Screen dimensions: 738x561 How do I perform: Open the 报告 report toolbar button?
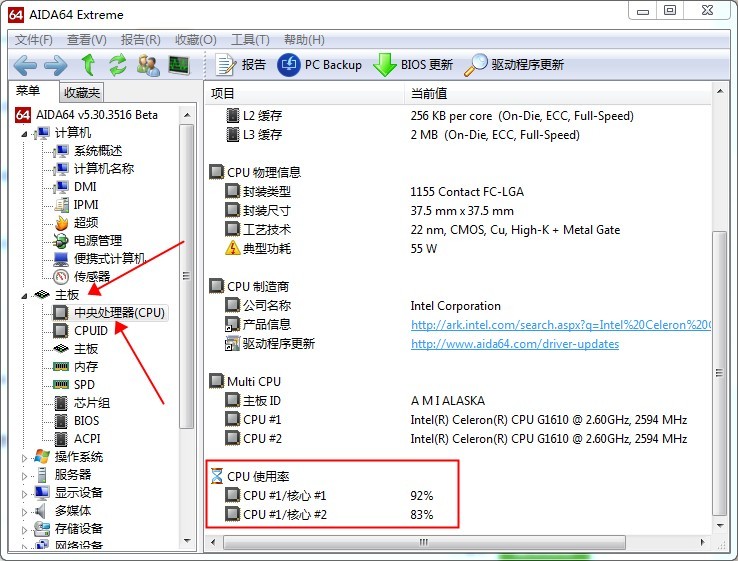[x=241, y=65]
